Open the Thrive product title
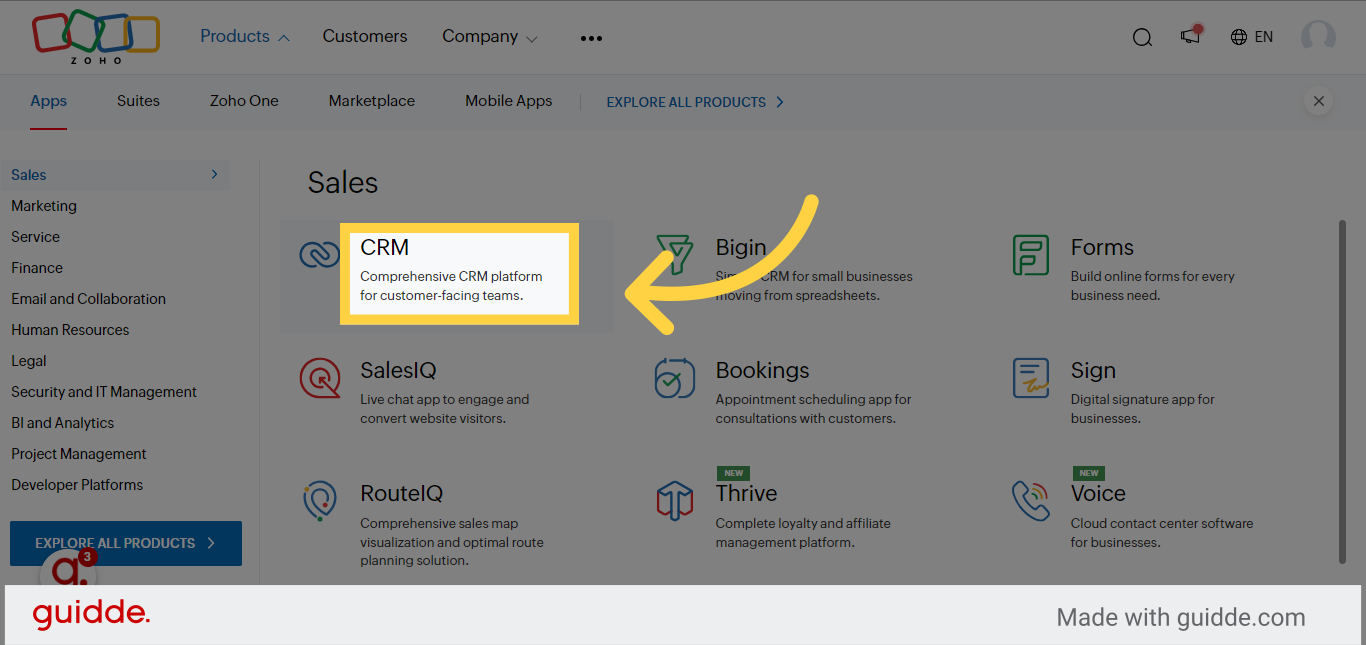 746,494
